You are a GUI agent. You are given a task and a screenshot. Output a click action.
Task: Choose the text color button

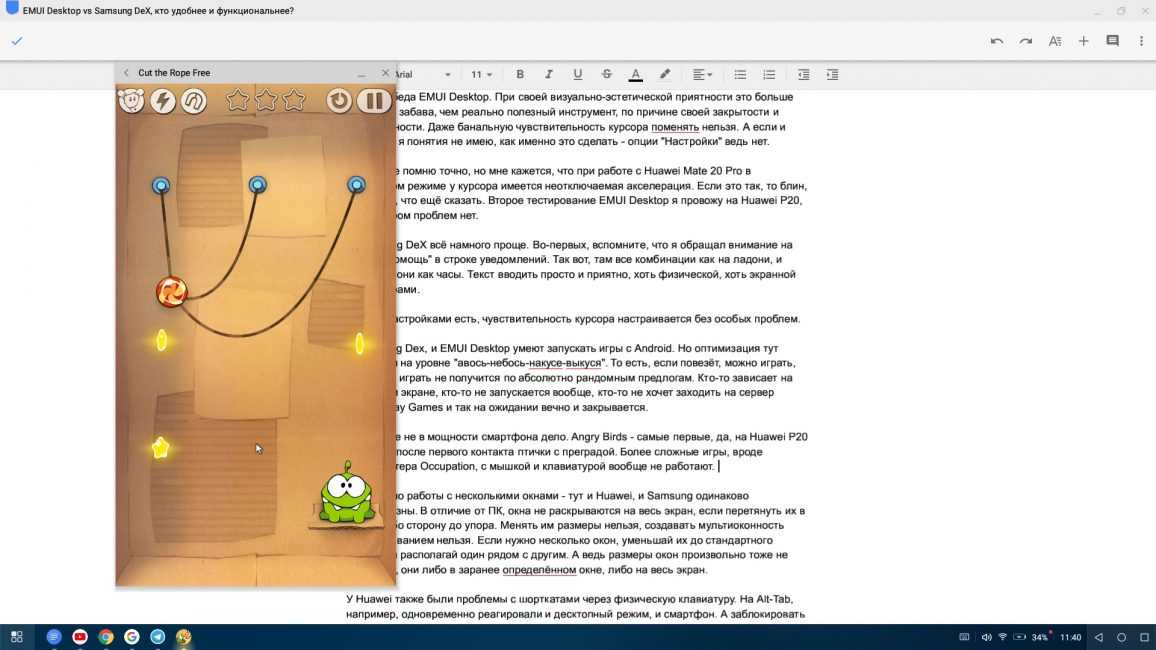click(x=635, y=75)
